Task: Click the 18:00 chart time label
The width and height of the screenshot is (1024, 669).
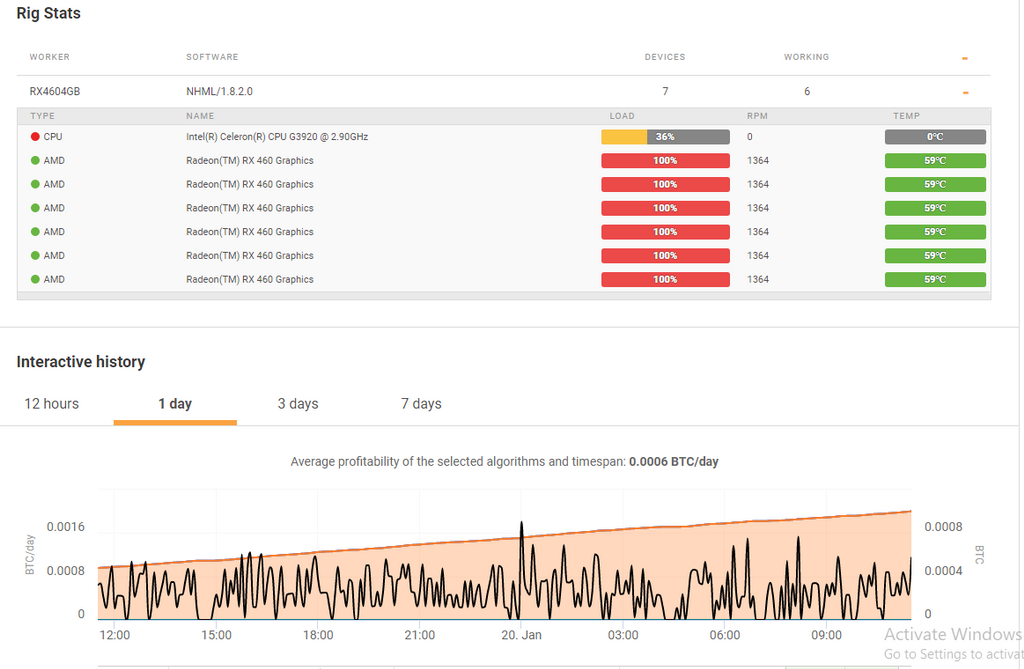Action: point(318,635)
